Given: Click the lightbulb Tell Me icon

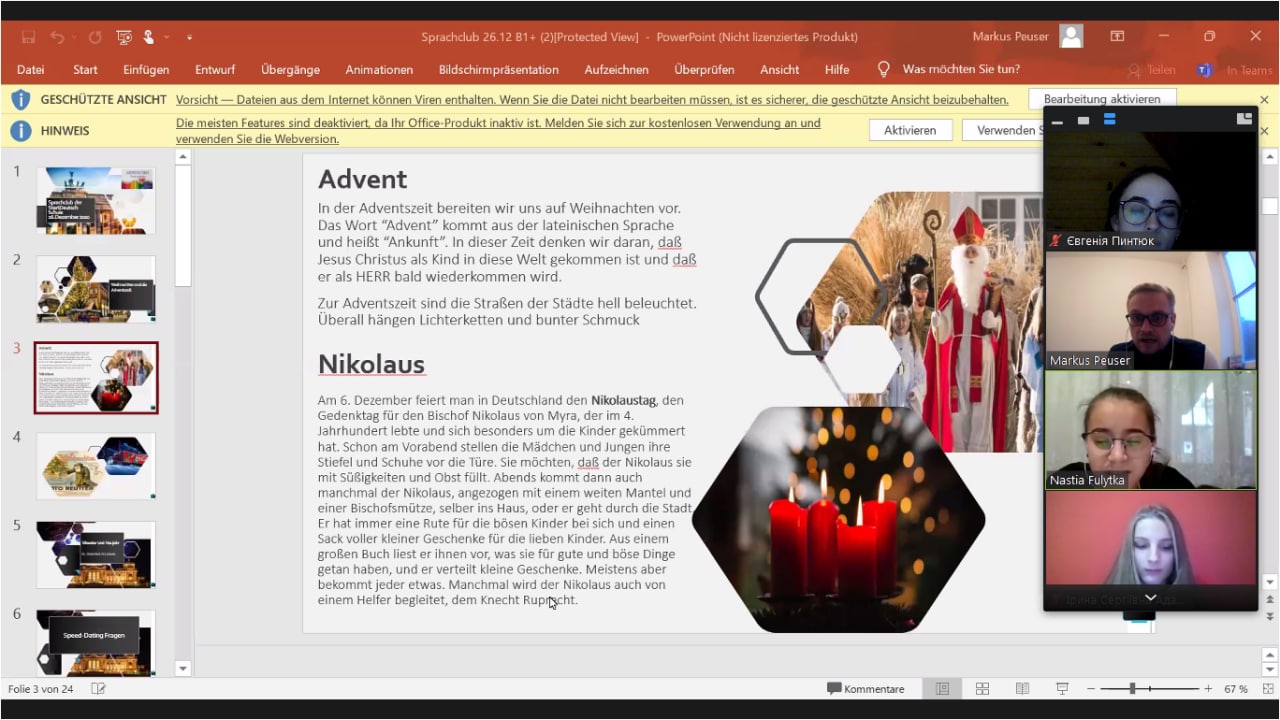Looking at the screenshot, I should point(883,70).
